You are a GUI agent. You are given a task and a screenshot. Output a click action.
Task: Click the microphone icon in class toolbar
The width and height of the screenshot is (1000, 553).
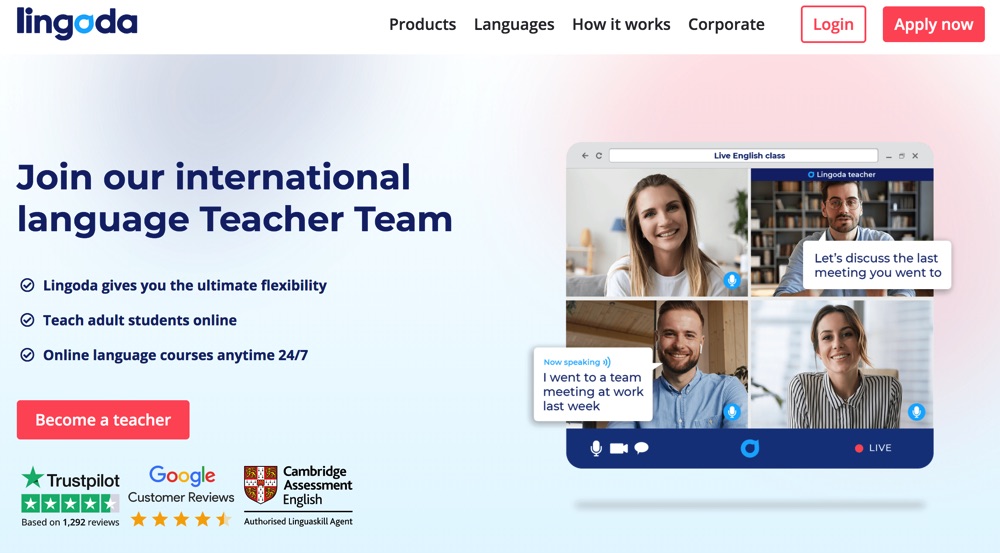pyautogui.click(x=596, y=448)
